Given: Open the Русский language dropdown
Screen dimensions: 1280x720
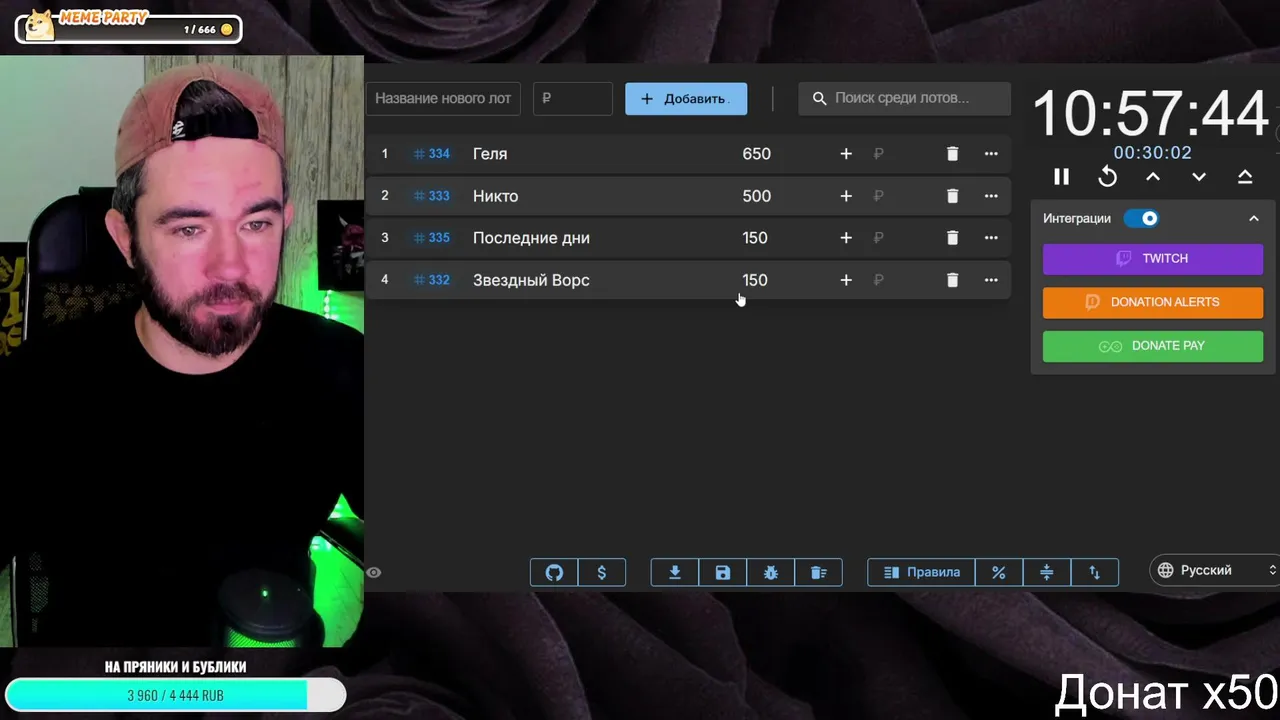Looking at the screenshot, I should click(1215, 570).
